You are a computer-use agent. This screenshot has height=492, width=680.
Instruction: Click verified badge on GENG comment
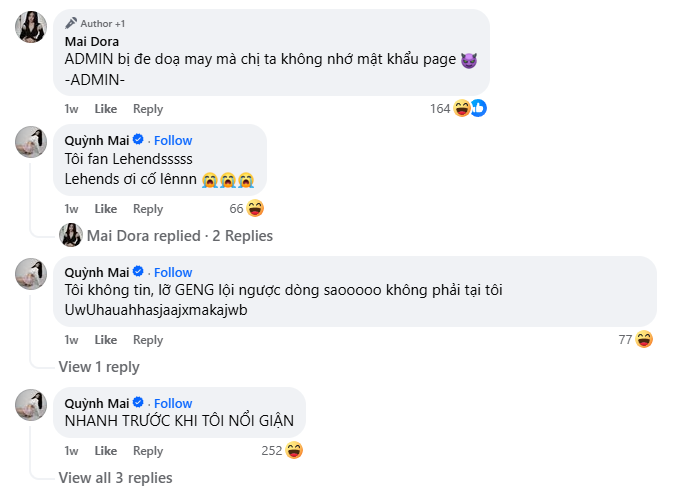tap(139, 272)
